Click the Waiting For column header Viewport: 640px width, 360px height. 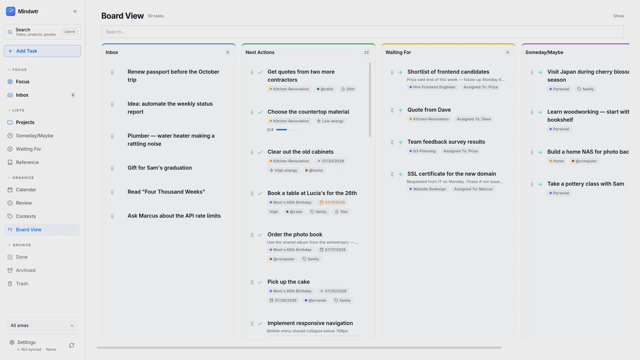tap(448, 53)
